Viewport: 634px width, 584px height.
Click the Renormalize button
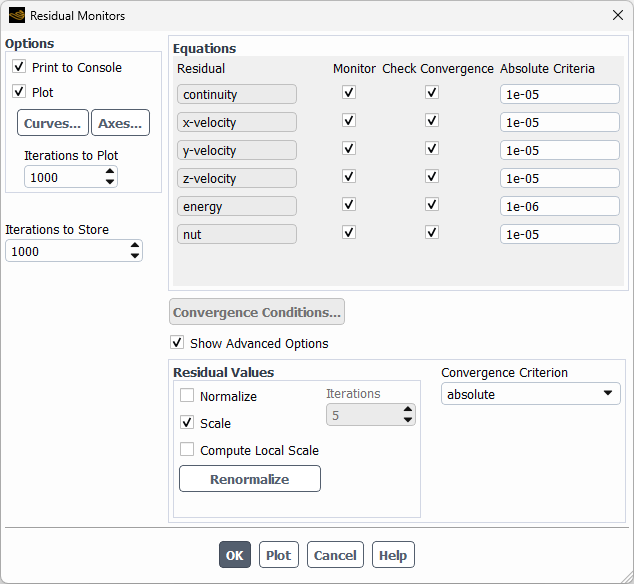click(x=250, y=479)
